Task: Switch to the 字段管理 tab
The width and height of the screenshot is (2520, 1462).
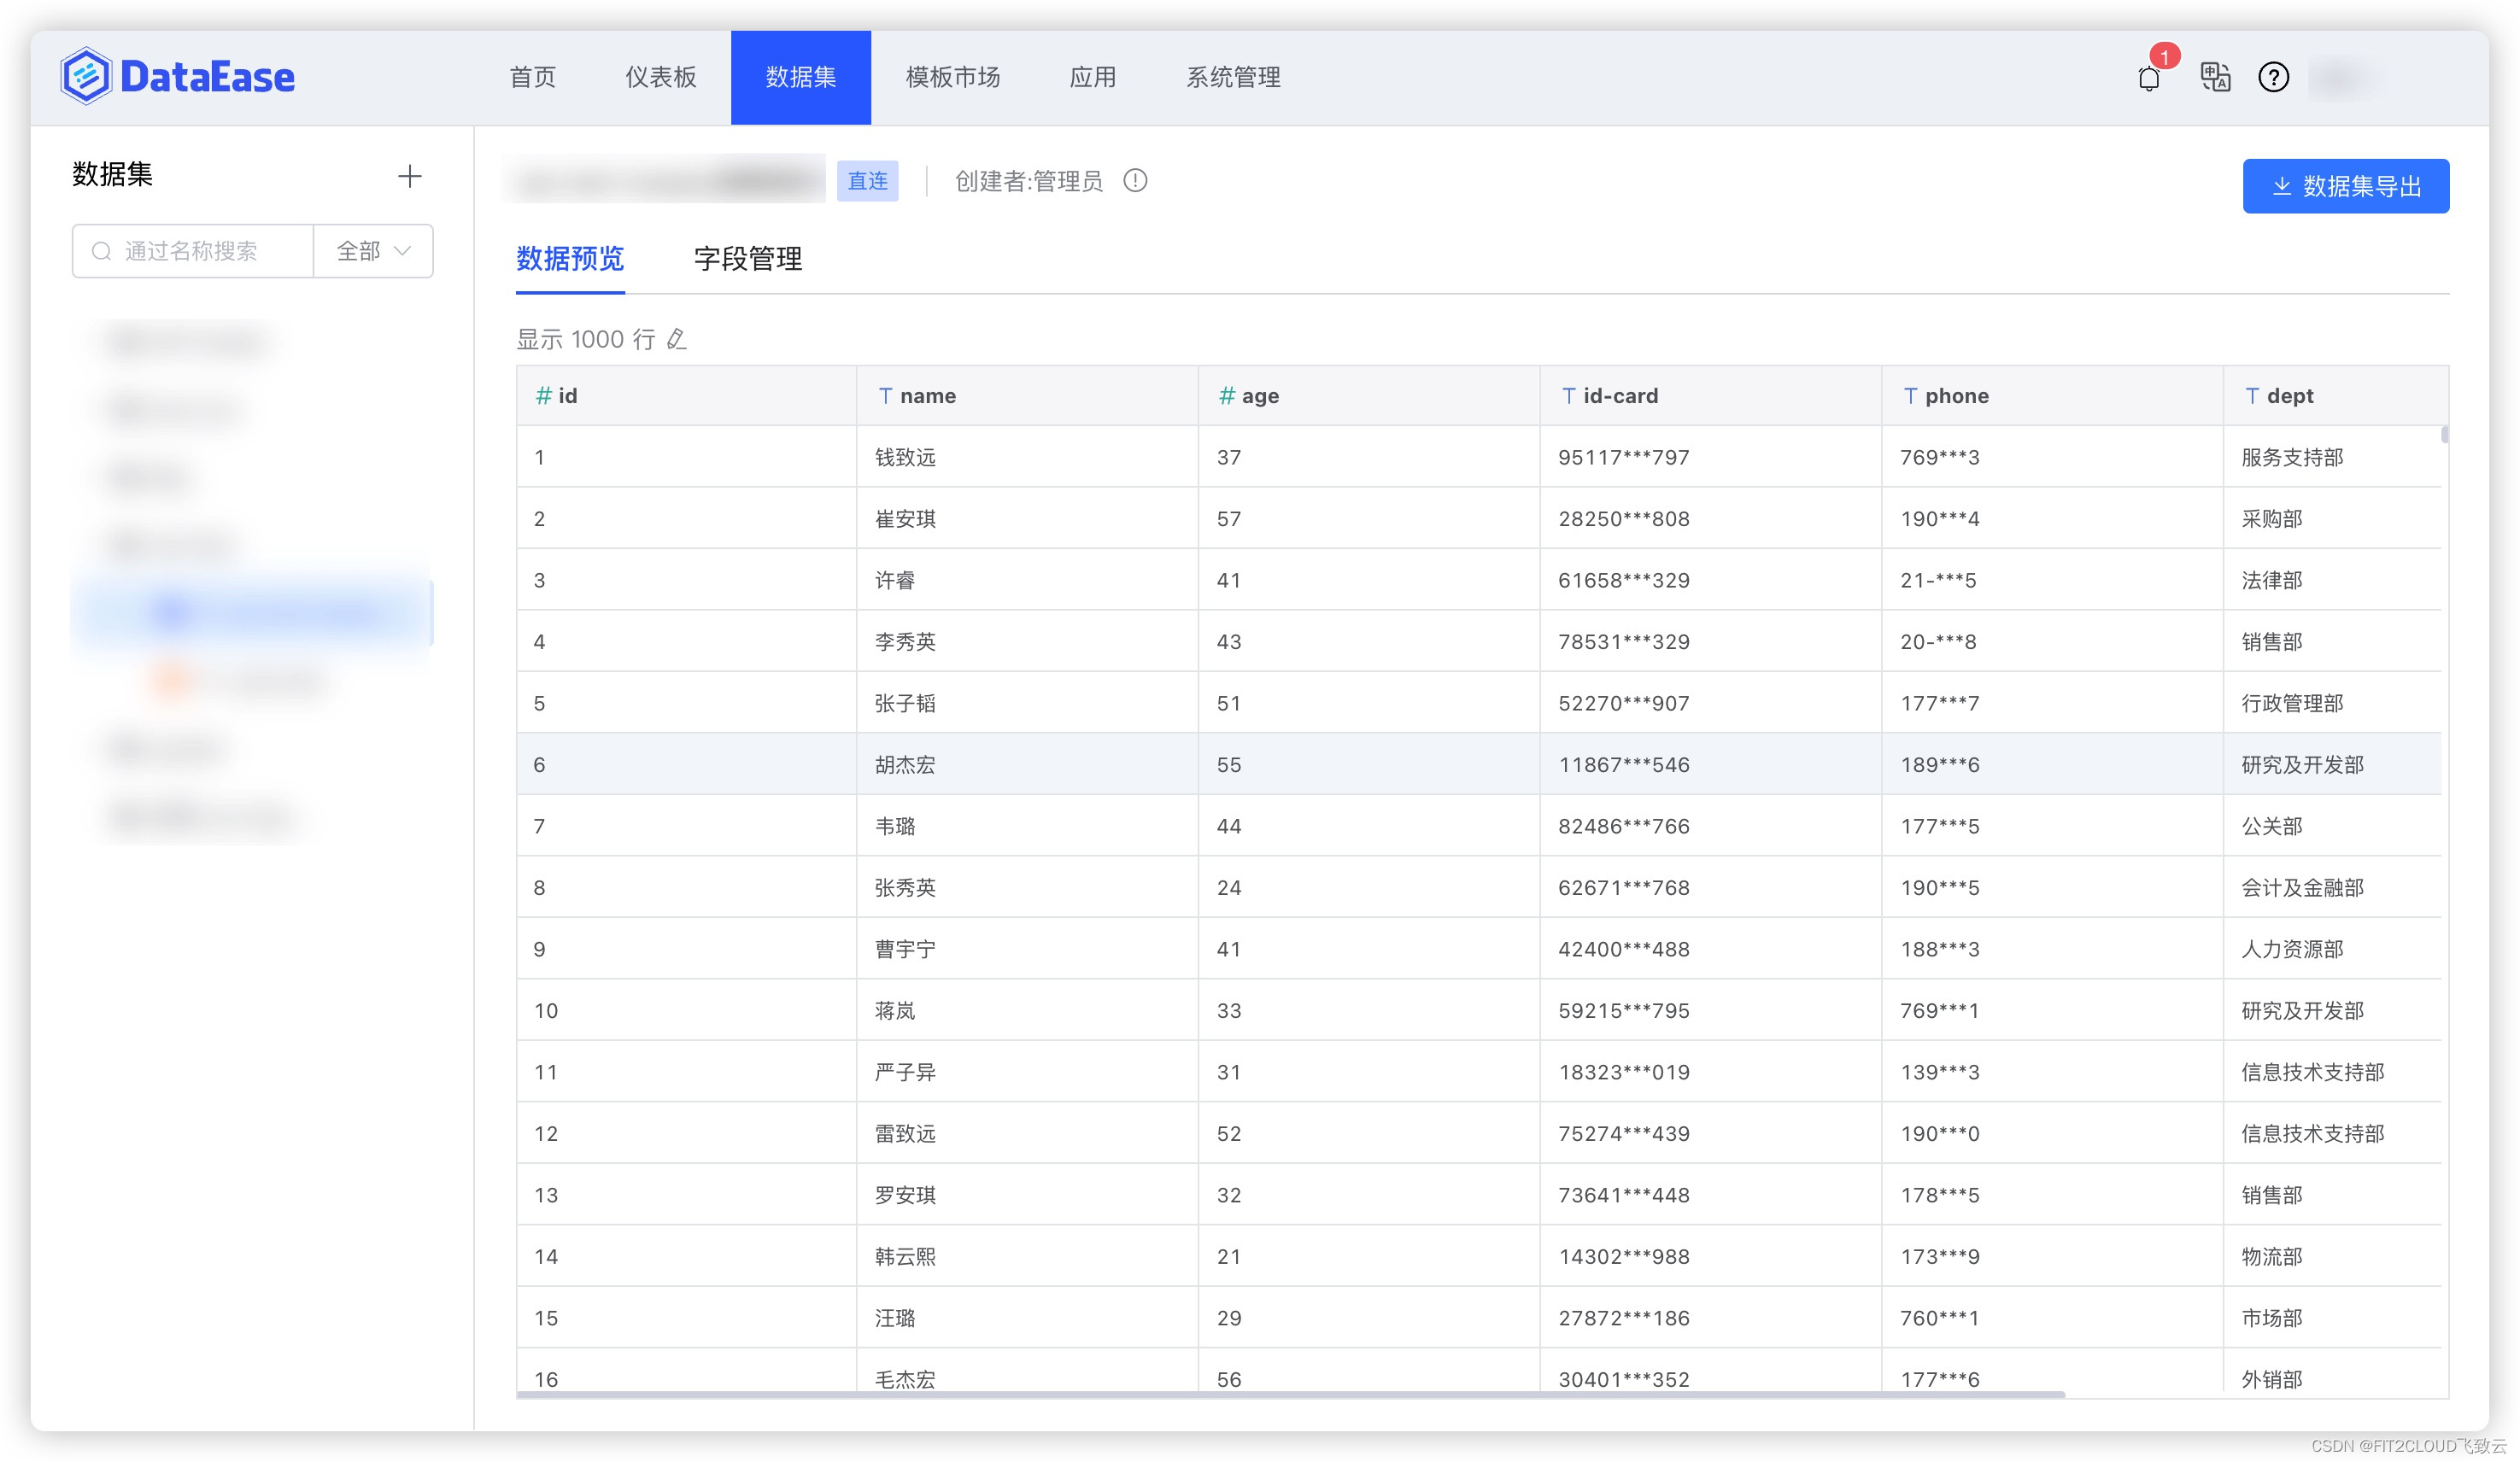Action: pyautogui.click(x=748, y=259)
